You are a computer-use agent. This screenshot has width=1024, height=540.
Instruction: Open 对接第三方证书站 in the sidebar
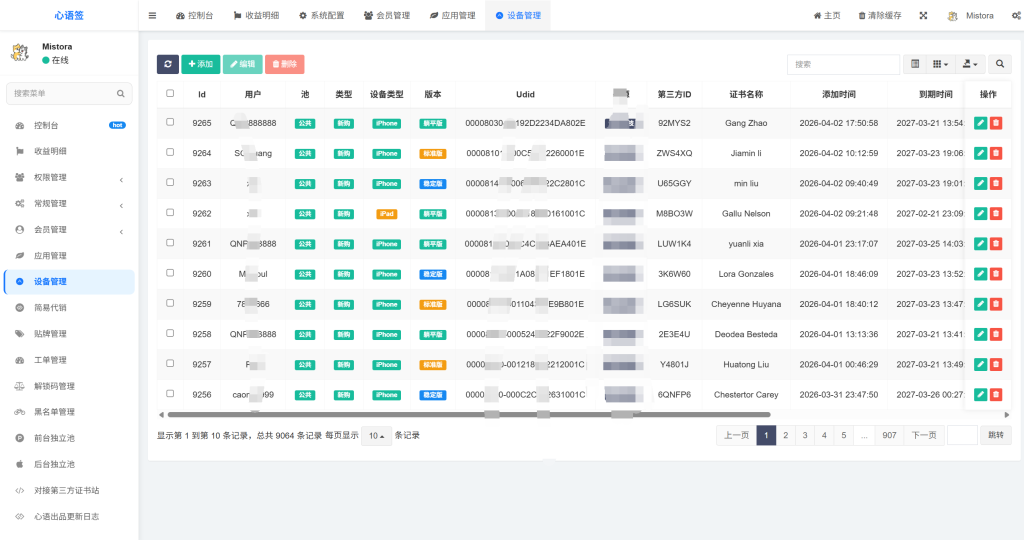pyautogui.click(x=69, y=490)
